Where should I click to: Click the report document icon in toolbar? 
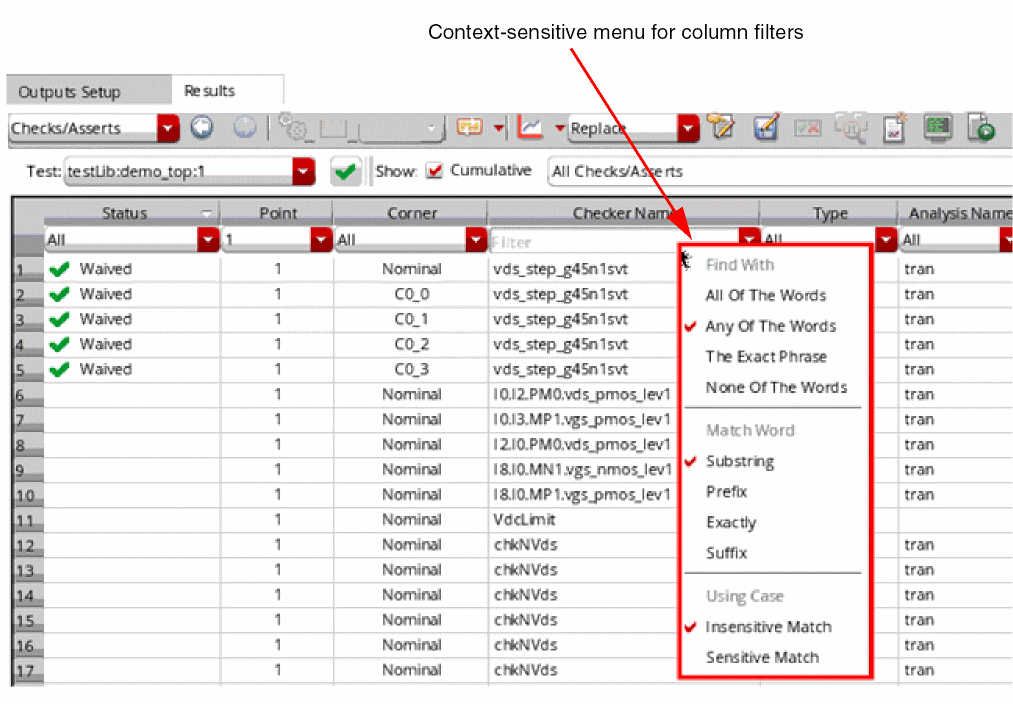(x=894, y=128)
